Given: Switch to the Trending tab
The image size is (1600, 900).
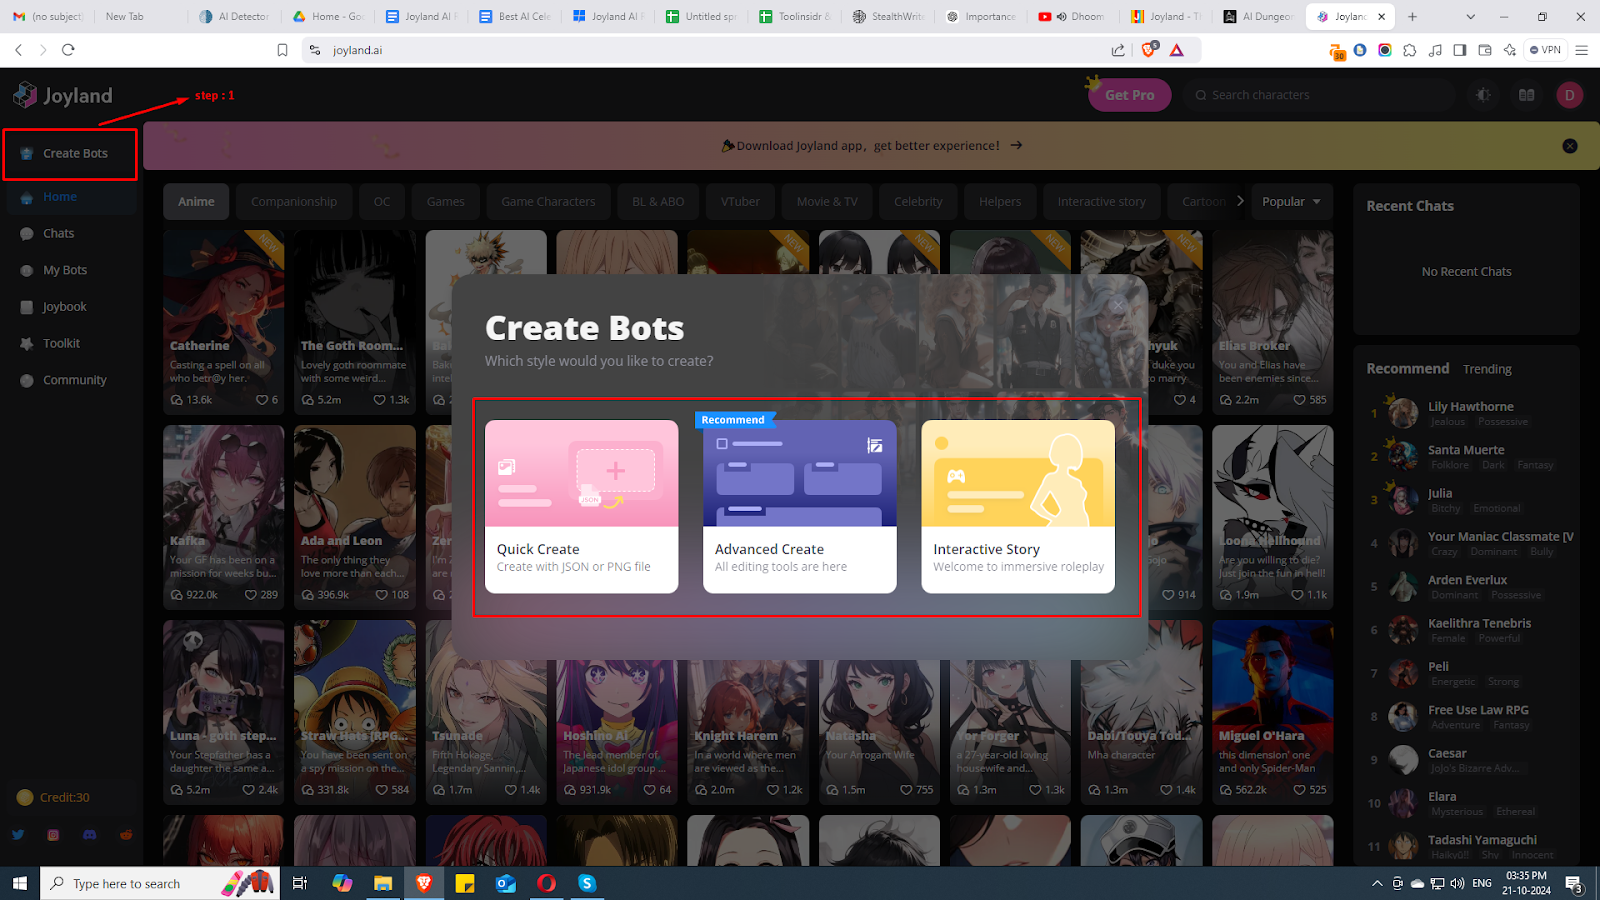Looking at the screenshot, I should (1487, 369).
